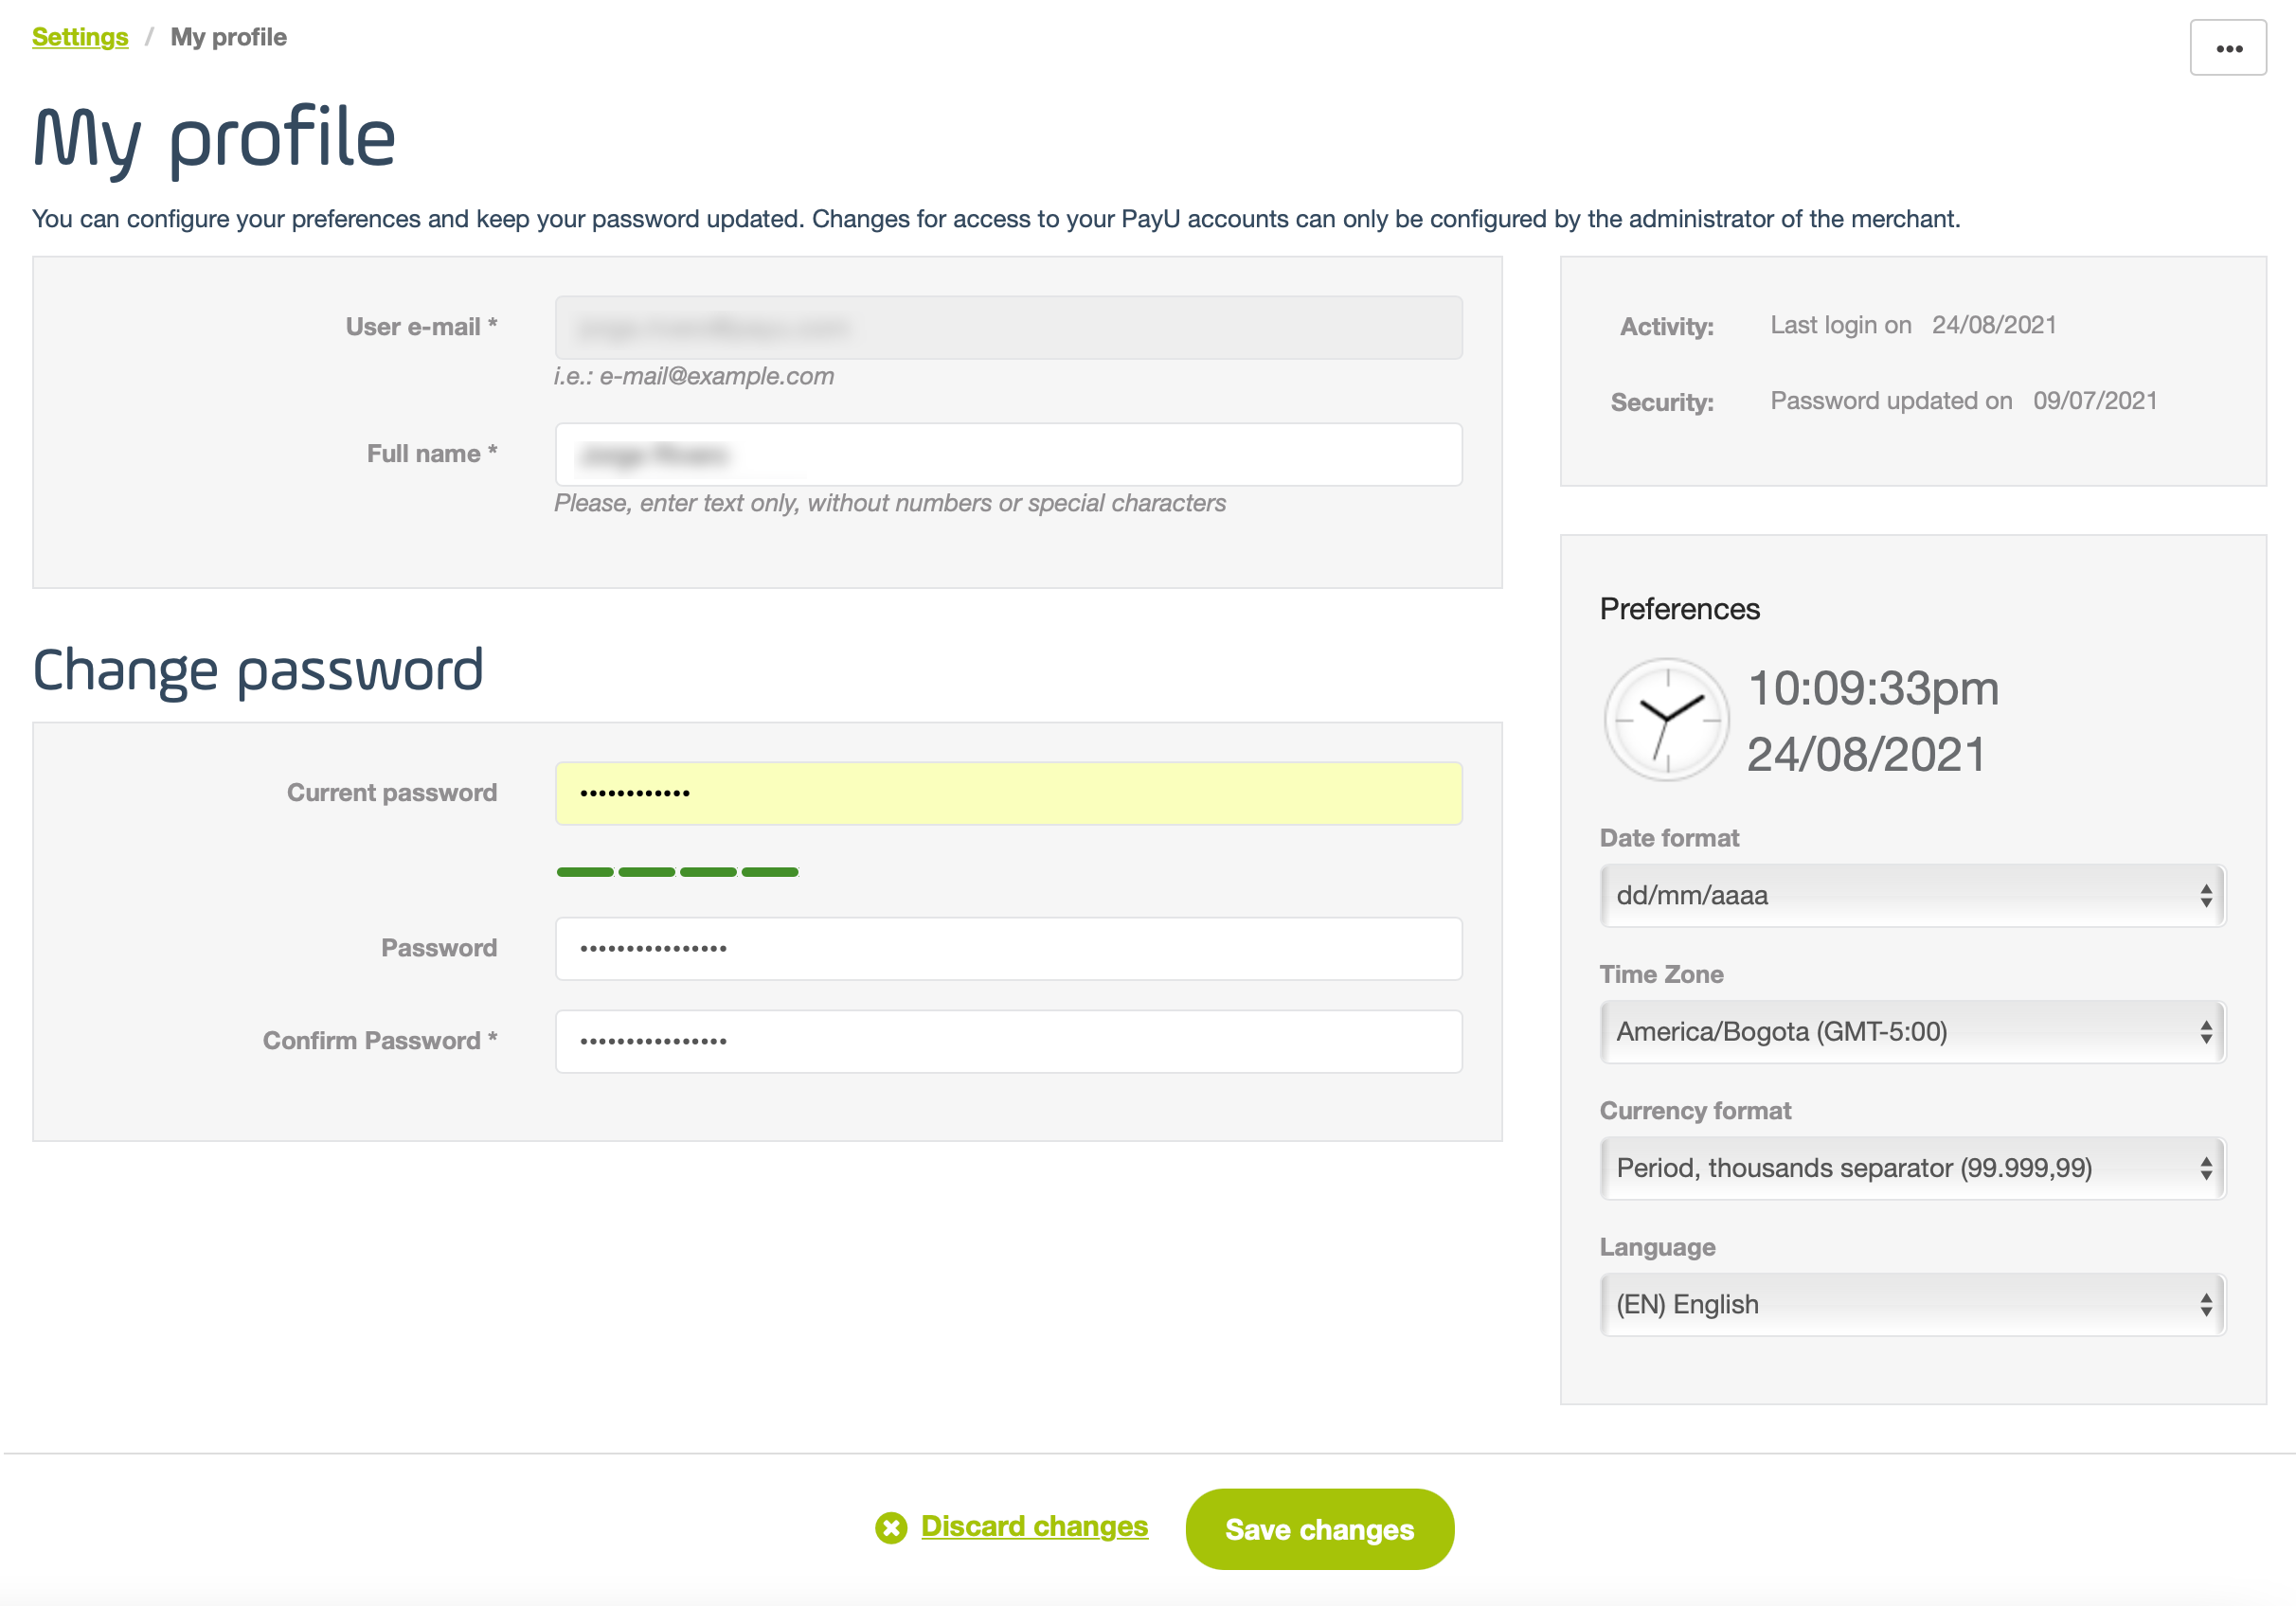Viewport: 2296px width, 1606px height.
Task: Click the User e-mail label
Action: pos(421,327)
